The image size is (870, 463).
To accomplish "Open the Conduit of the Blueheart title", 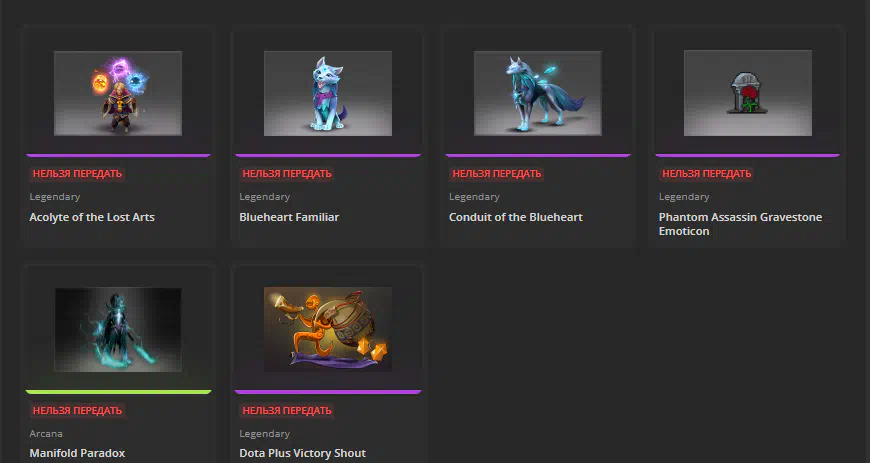I will point(516,217).
